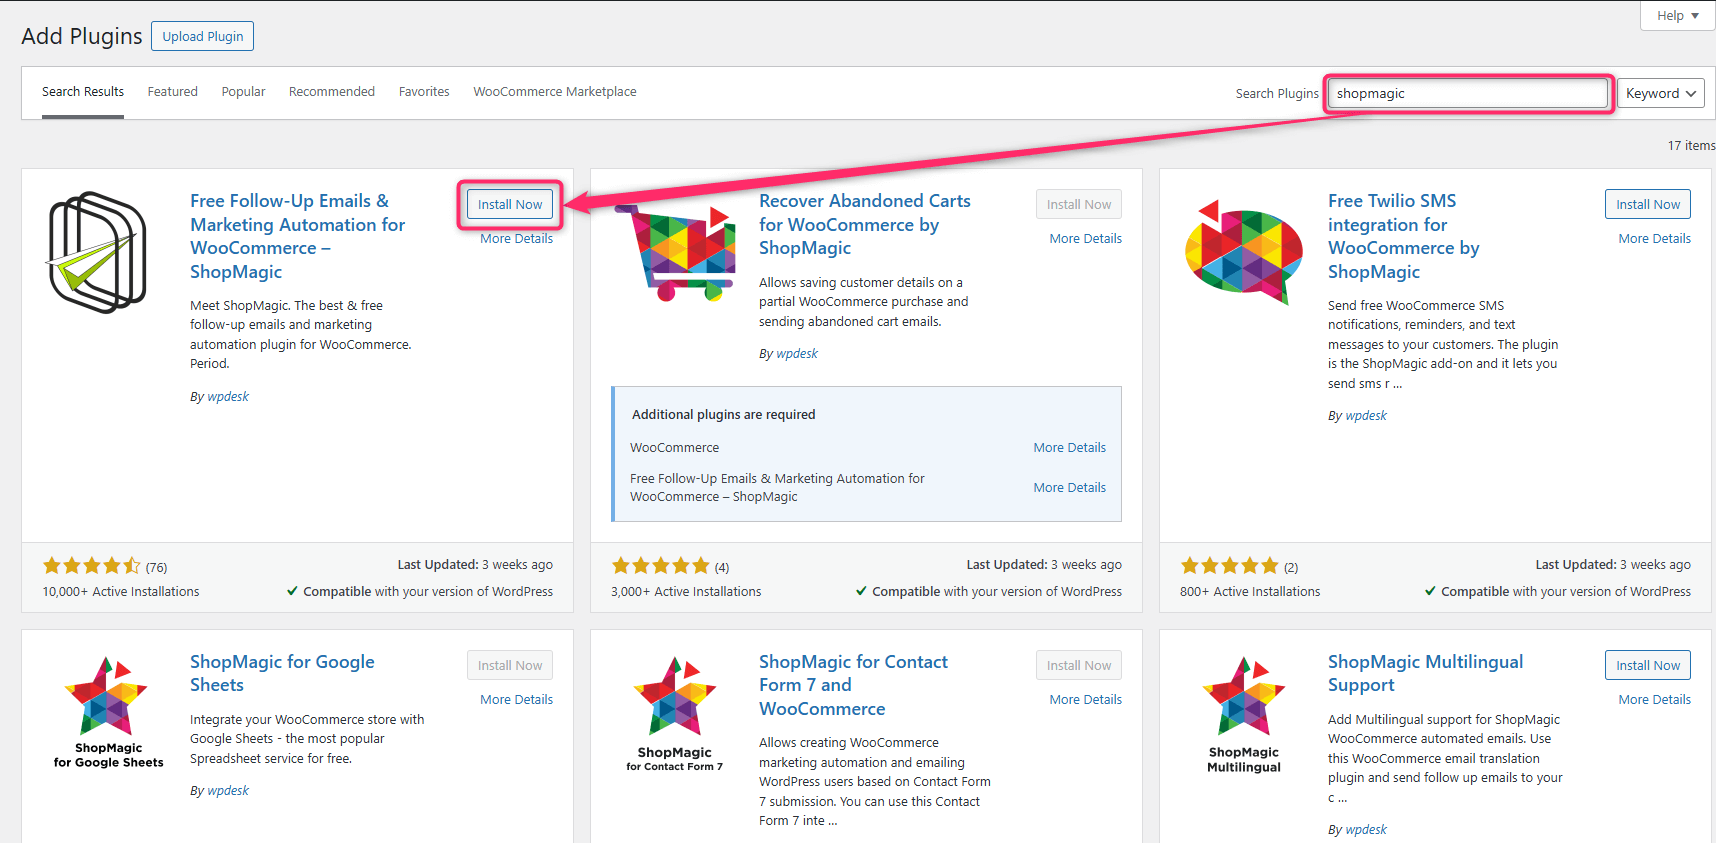
Task: Click the ShopMagic for Contact Form 7 icon
Action: 675,712
